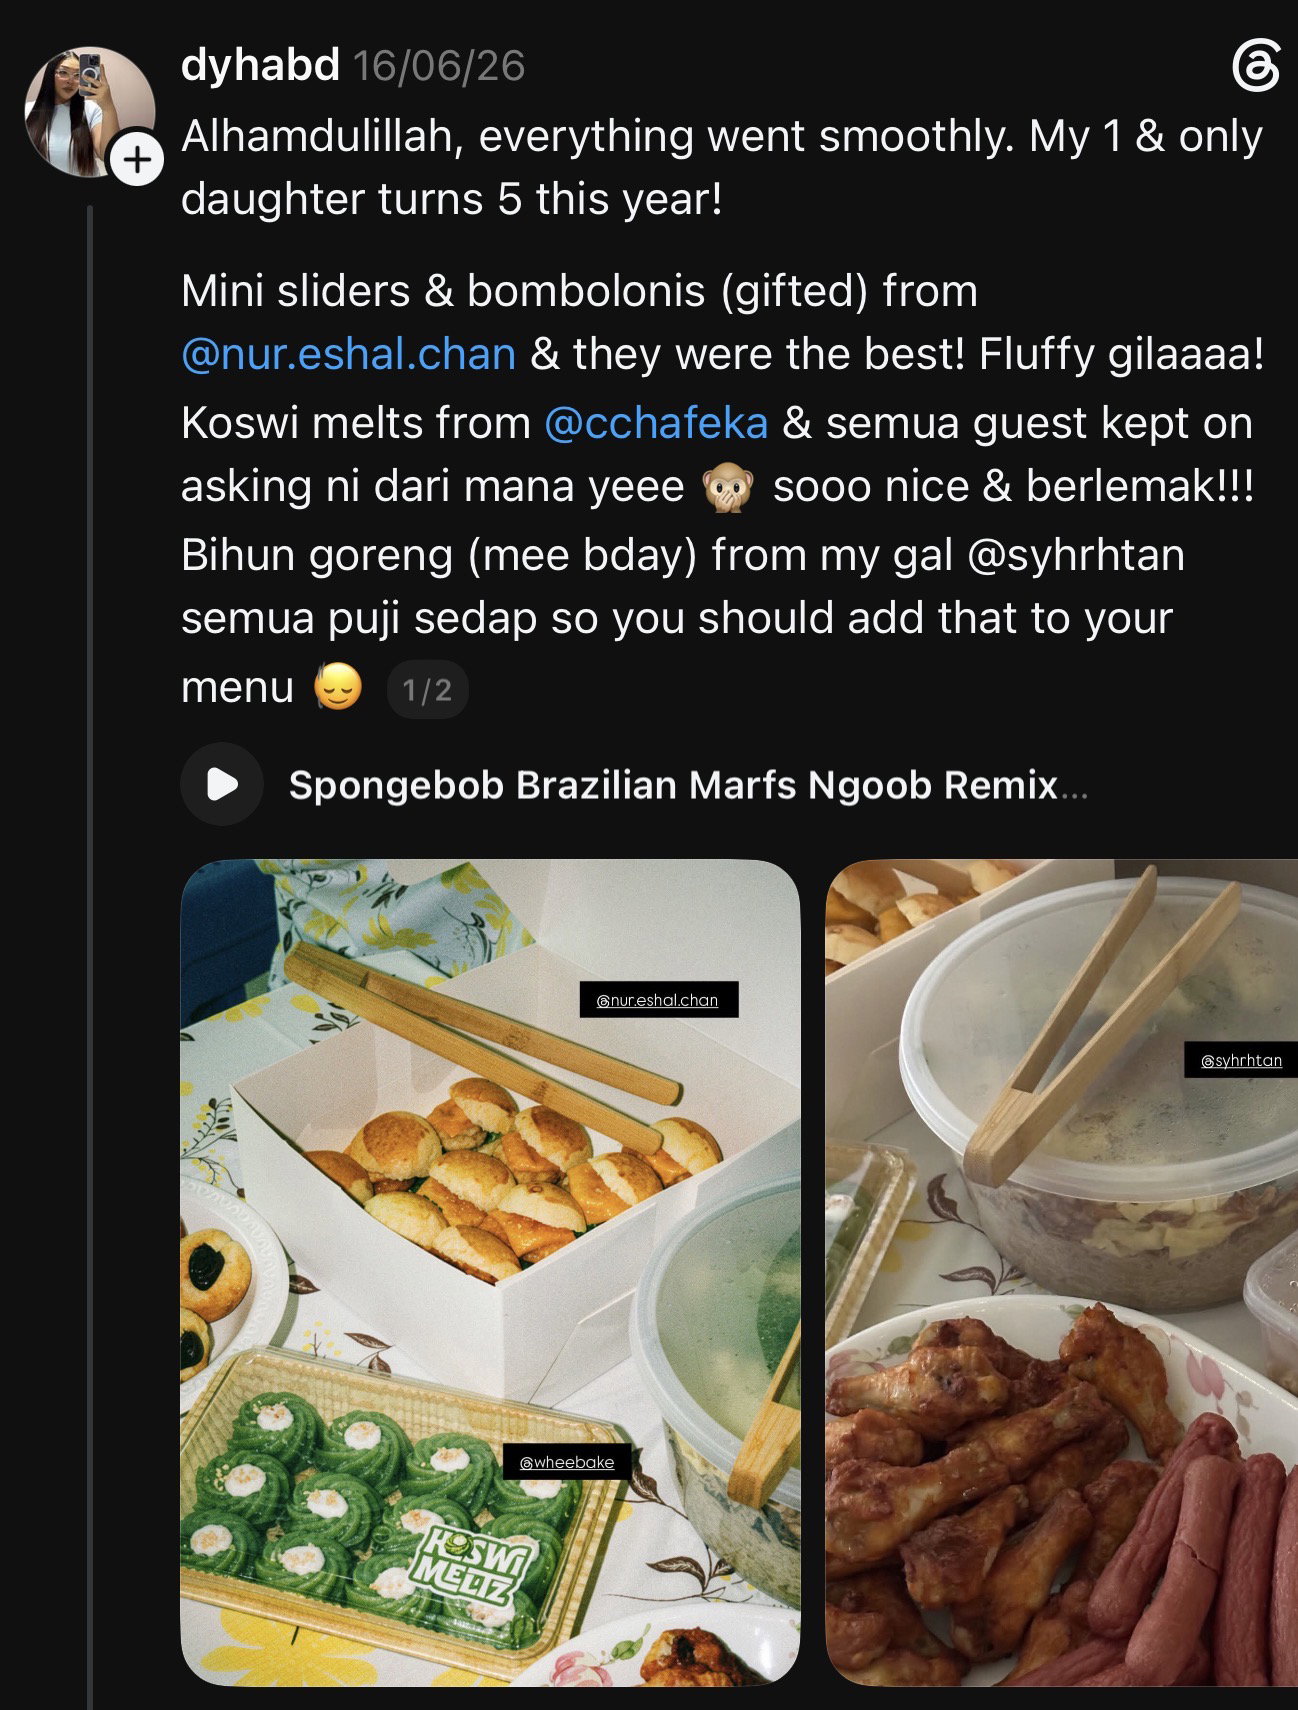Tap the @wheebake tag on first photo

click(567, 1461)
